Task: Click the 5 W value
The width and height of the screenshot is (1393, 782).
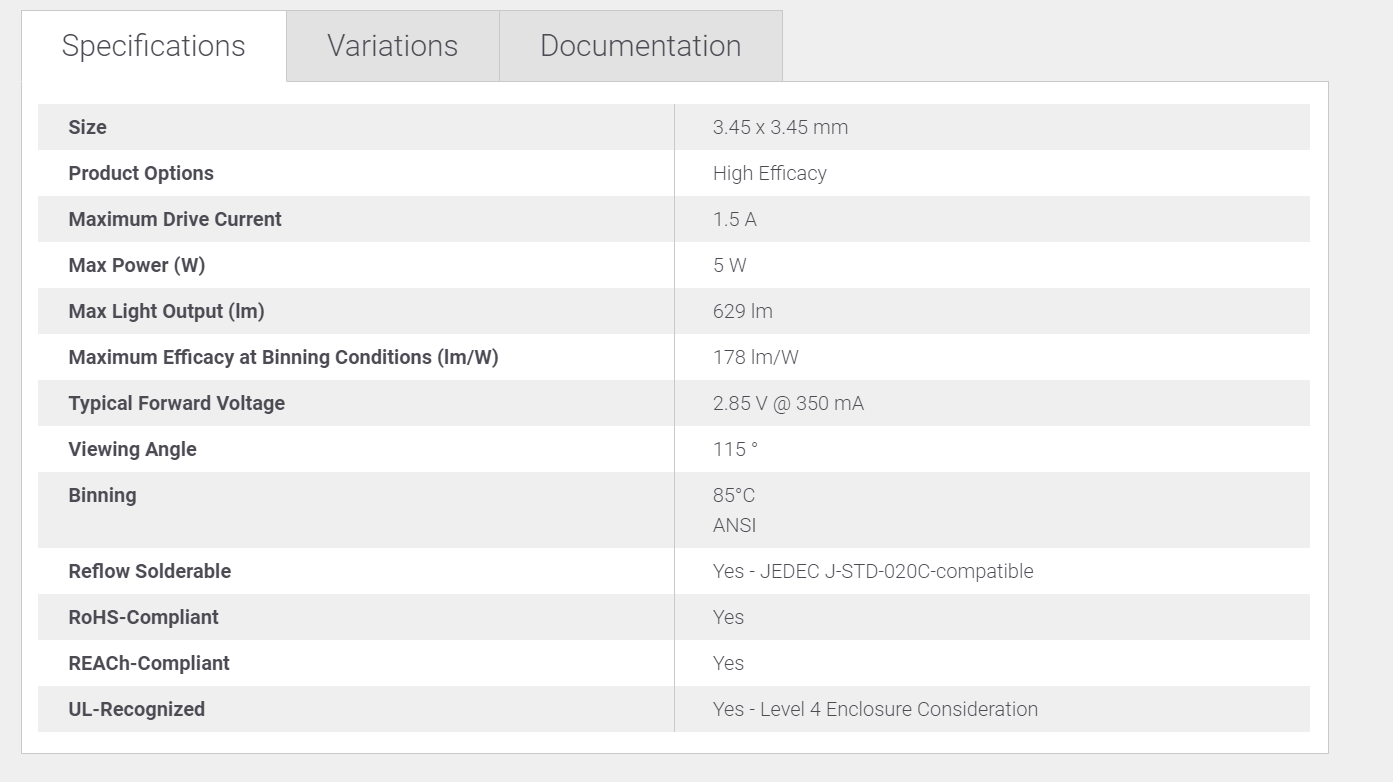Action: click(730, 265)
